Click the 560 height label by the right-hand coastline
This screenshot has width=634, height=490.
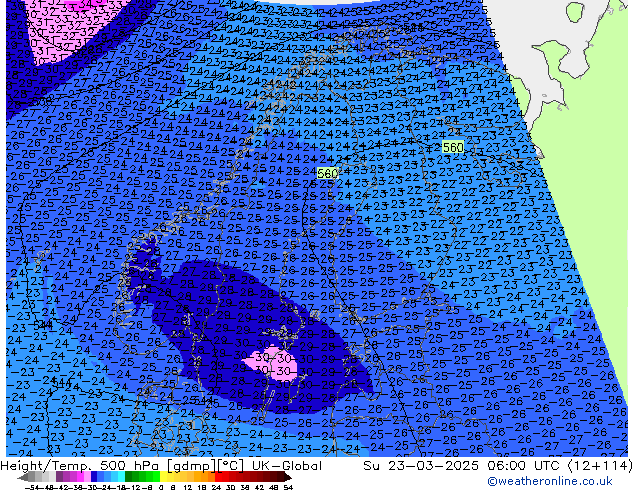click(453, 148)
